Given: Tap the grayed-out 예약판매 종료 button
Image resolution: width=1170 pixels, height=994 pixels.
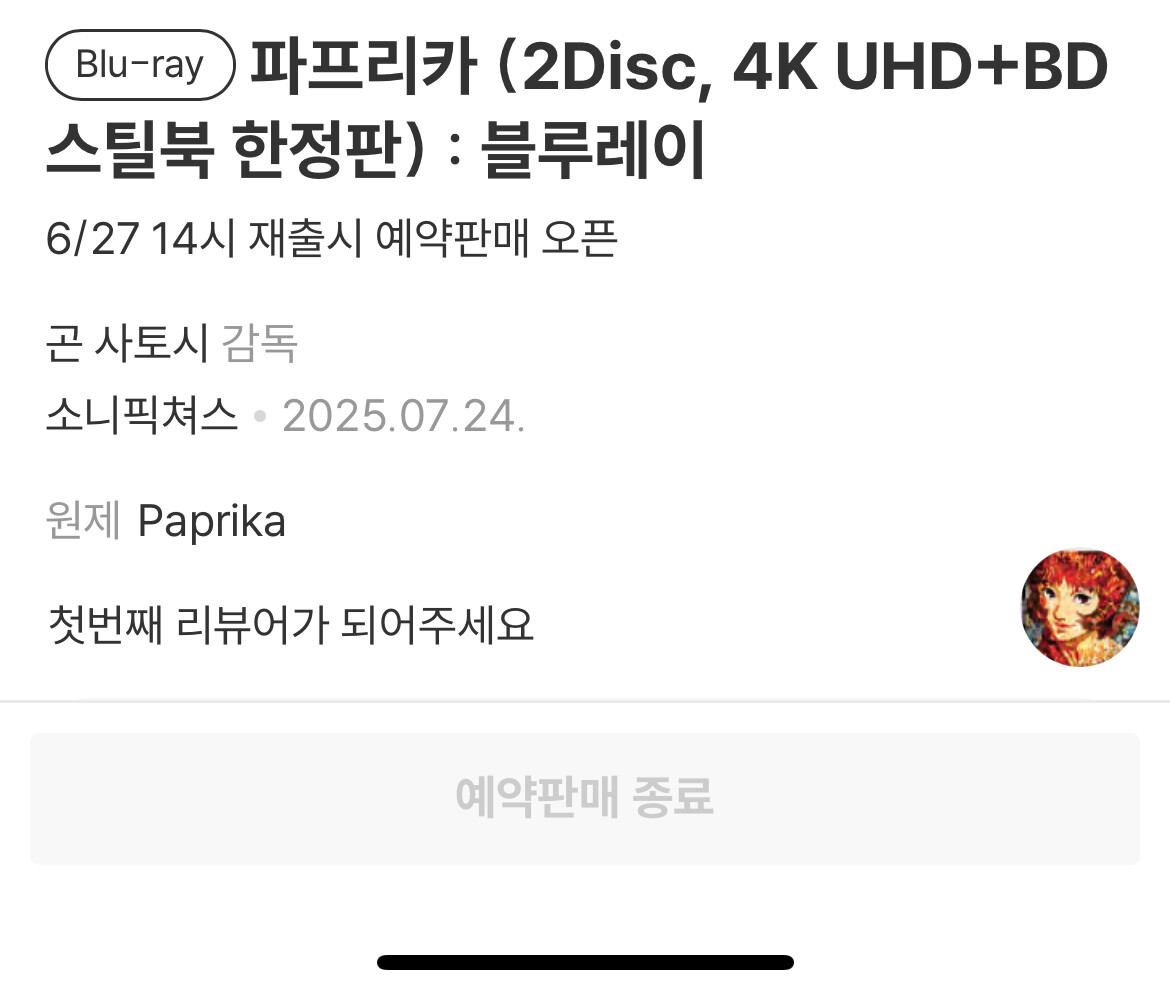Looking at the screenshot, I should [x=585, y=798].
